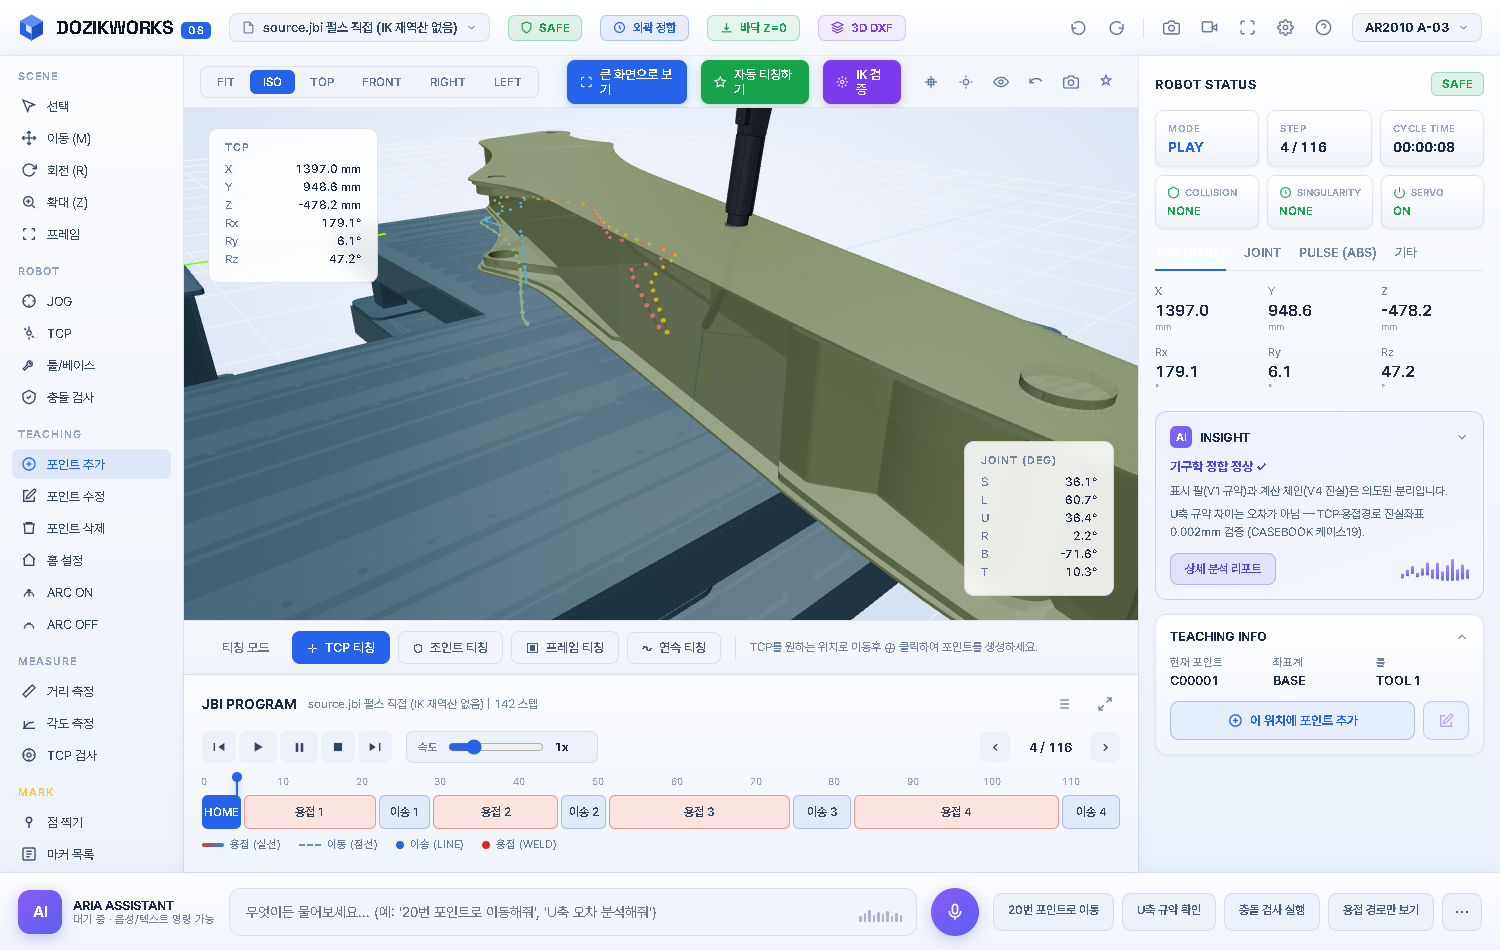Switch teaching mode to 조인트 티칭

coord(450,648)
